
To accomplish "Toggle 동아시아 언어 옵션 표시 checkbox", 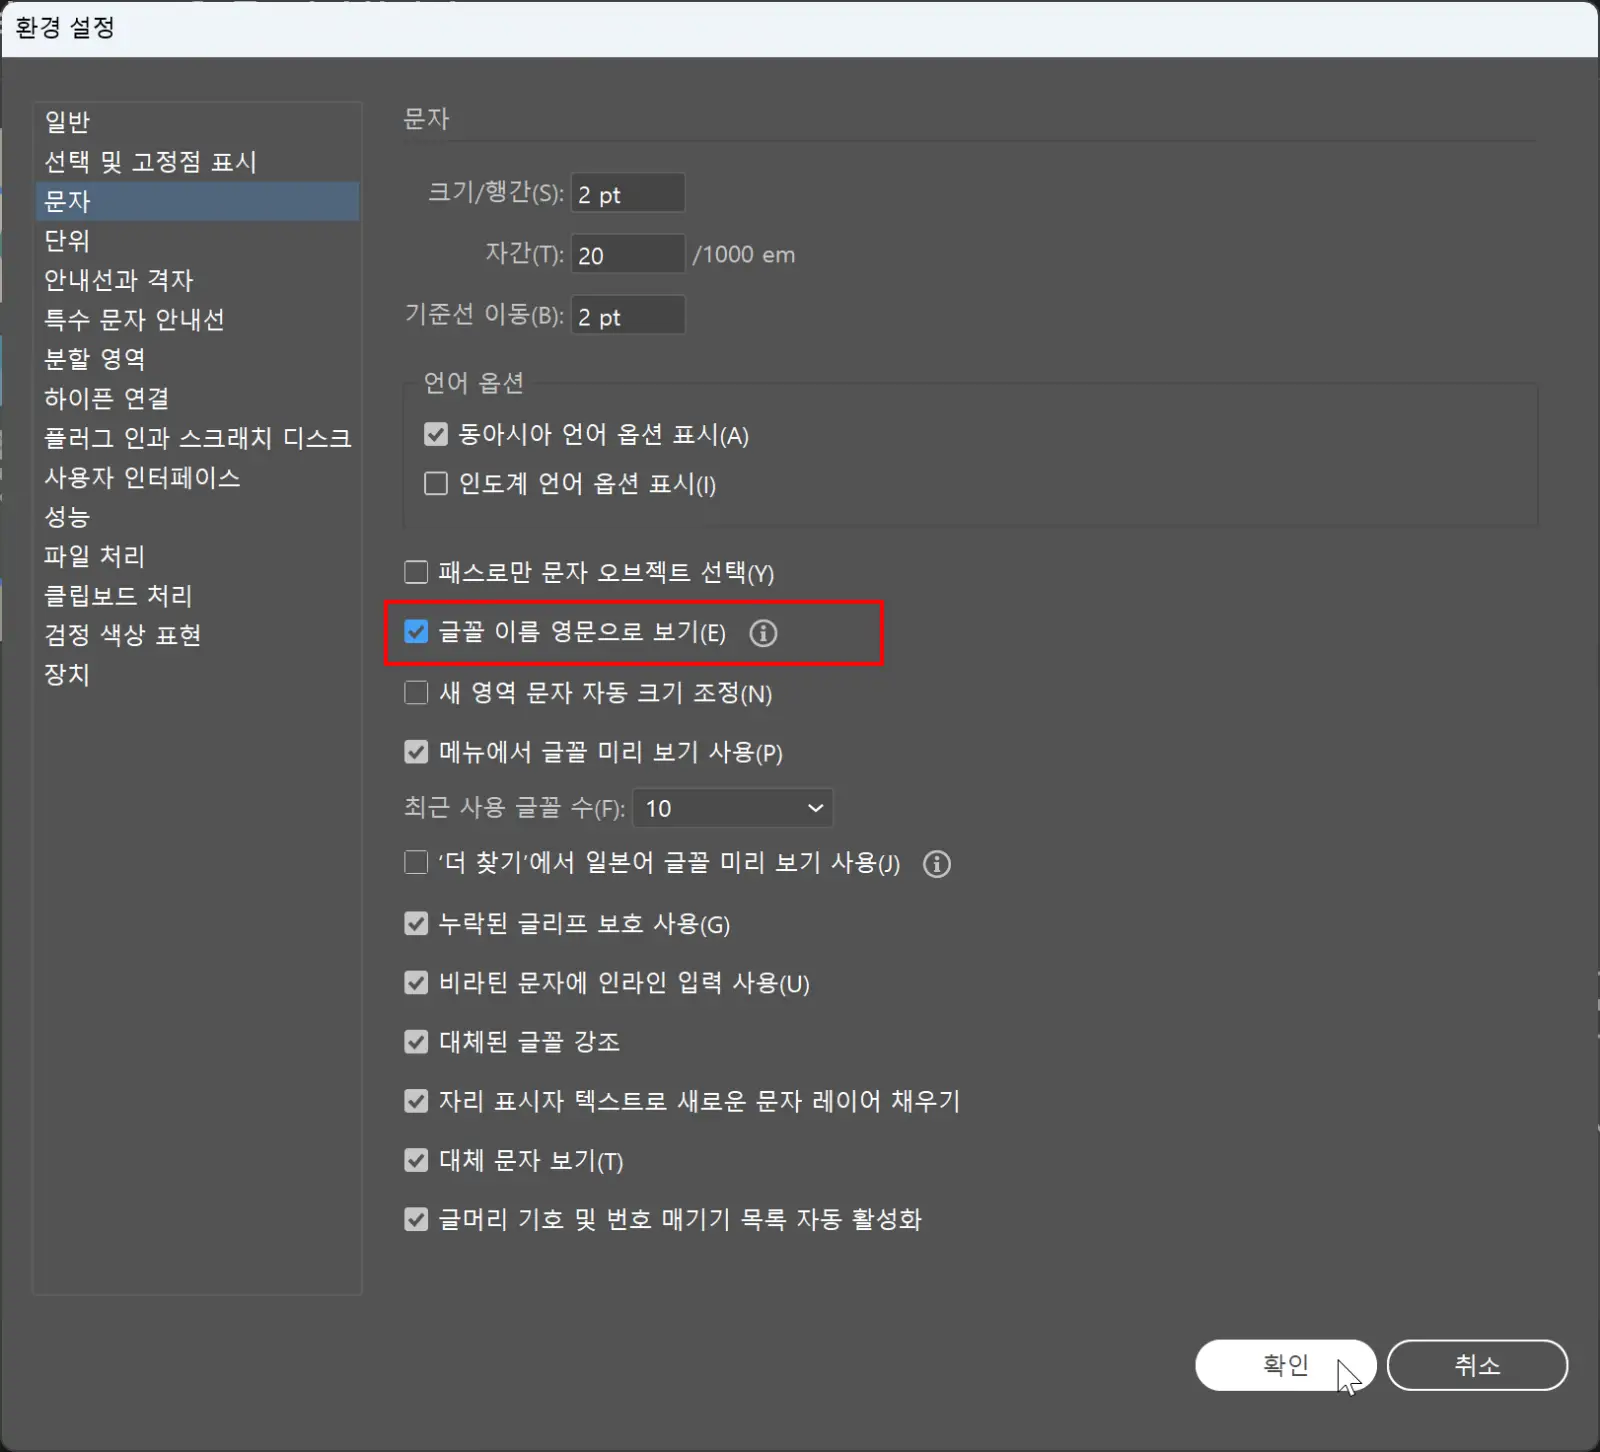I will [x=436, y=434].
